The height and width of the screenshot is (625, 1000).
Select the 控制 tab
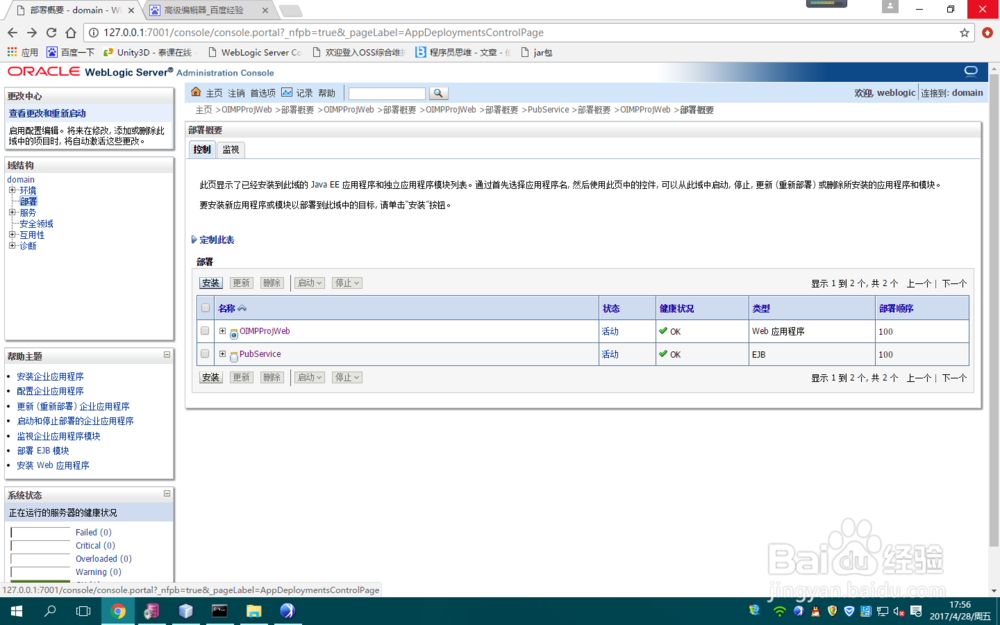point(202,149)
